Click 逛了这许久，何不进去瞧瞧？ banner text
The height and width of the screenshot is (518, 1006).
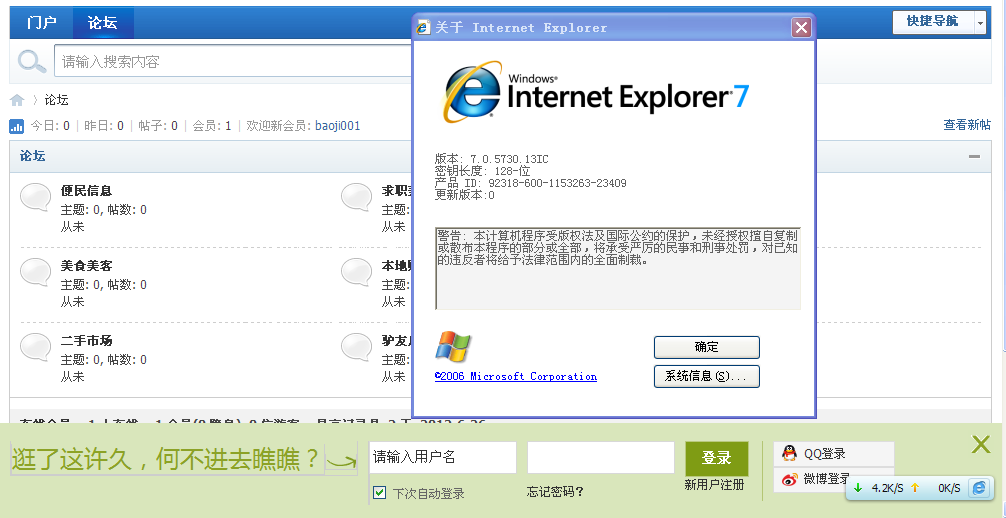(166, 459)
